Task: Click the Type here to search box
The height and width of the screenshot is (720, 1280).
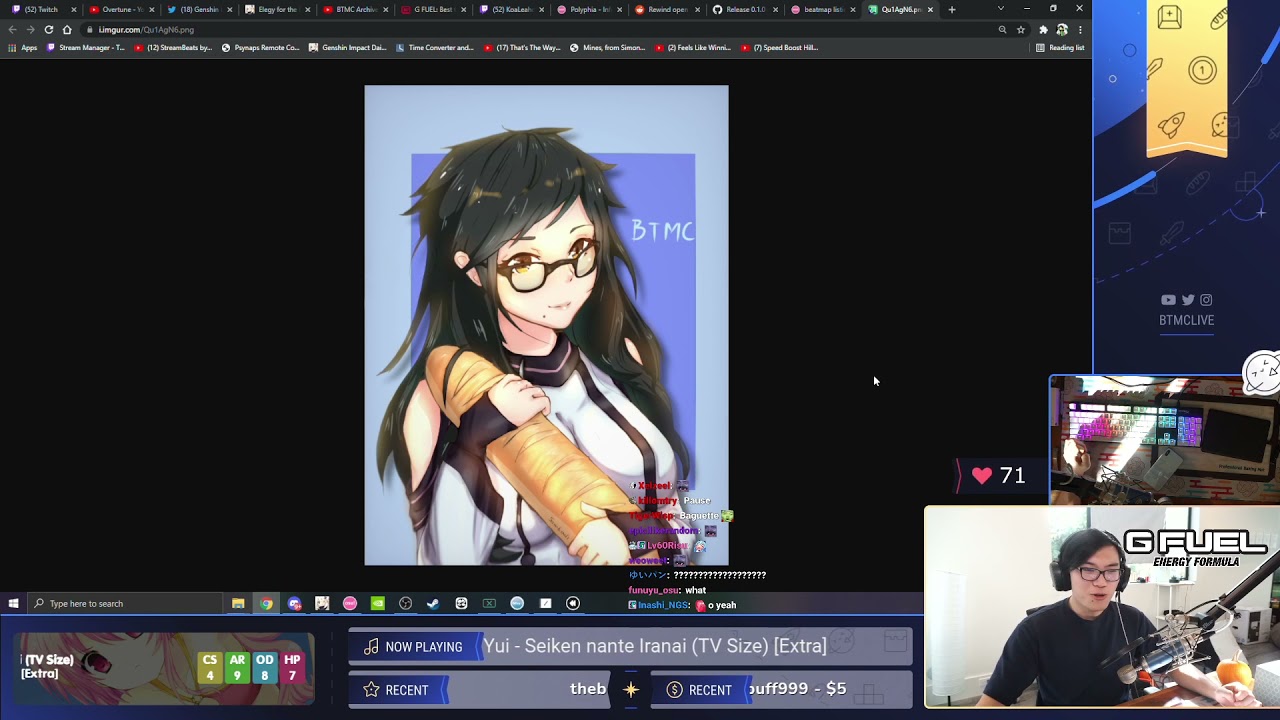Action: 124,604
